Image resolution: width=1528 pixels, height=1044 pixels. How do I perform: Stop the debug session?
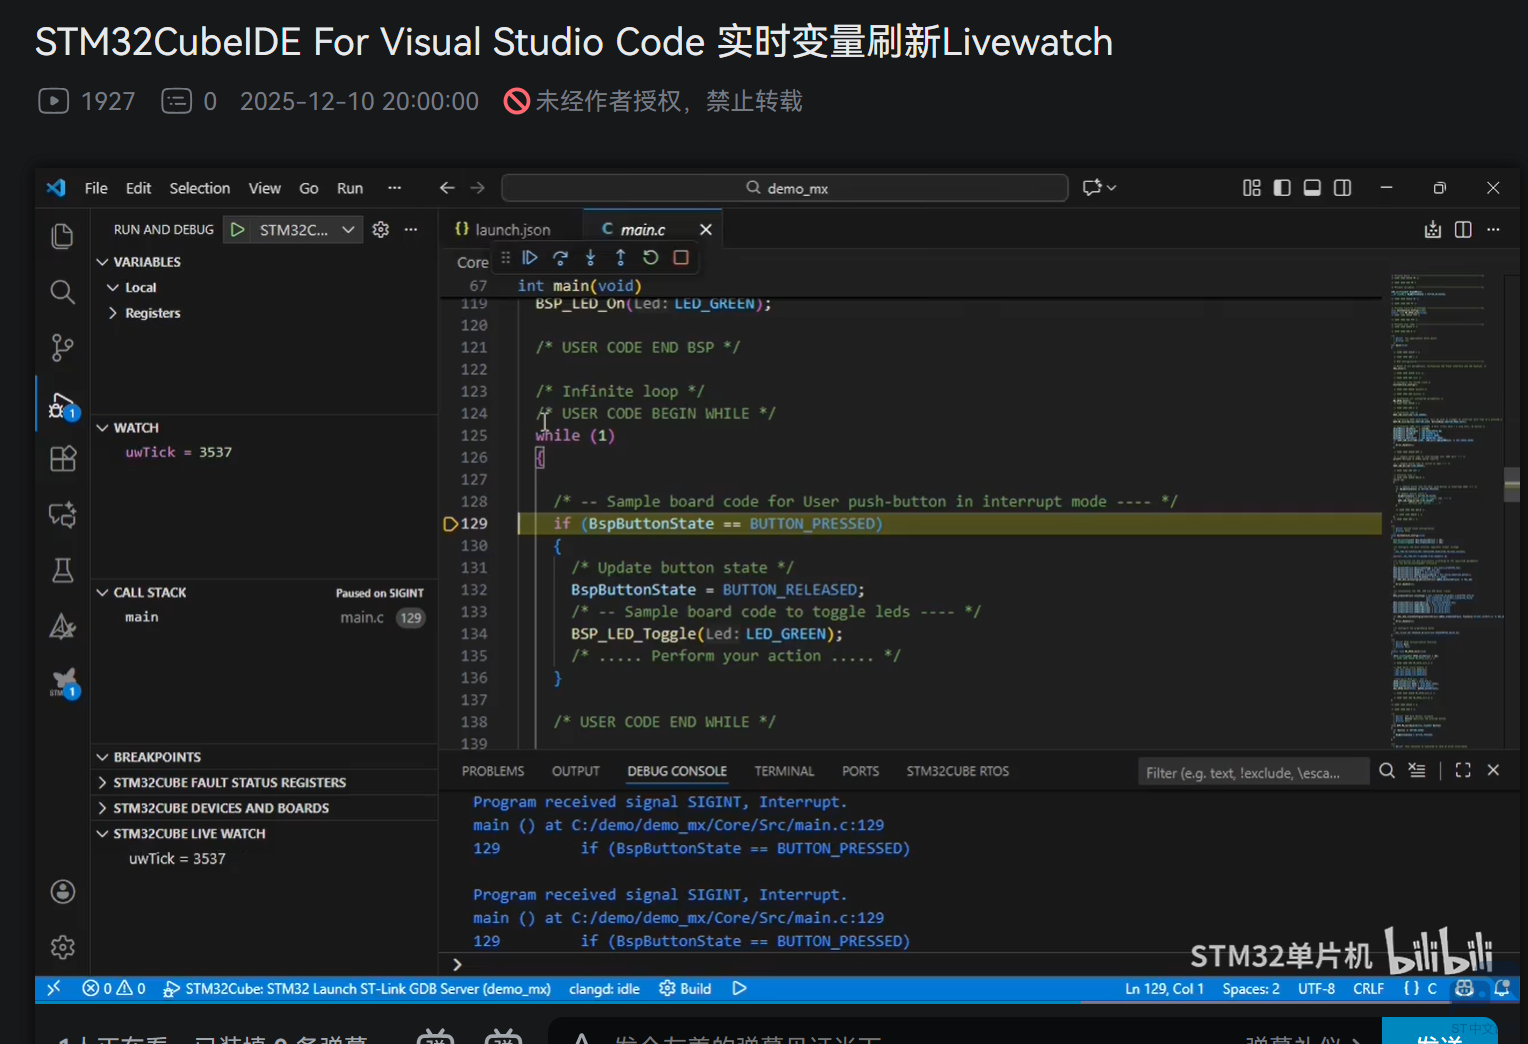681,258
